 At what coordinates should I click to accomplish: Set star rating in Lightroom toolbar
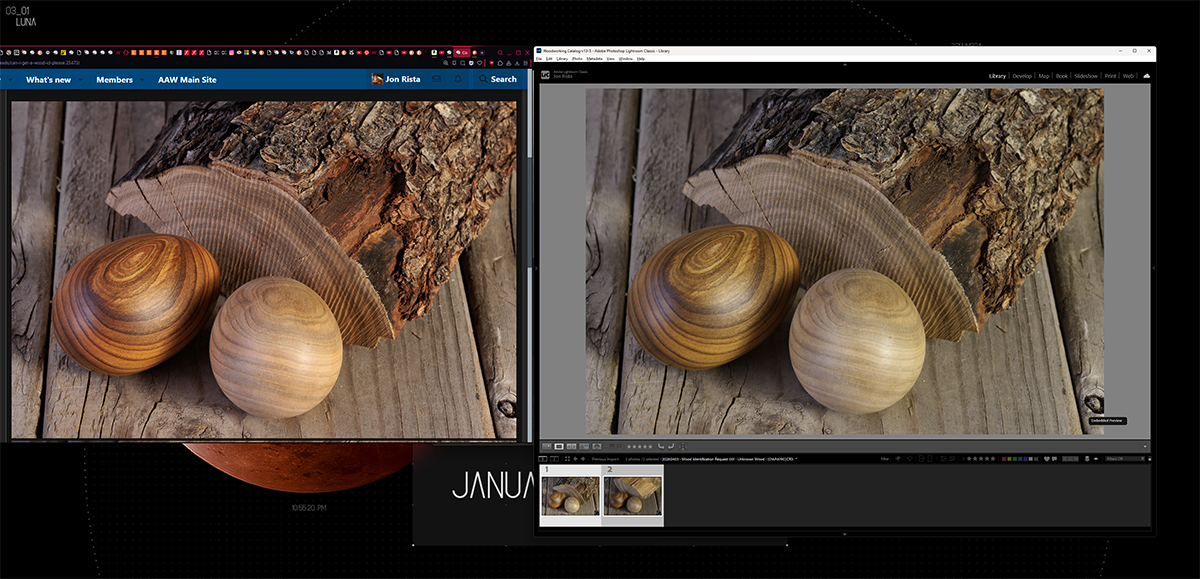click(640, 447)
